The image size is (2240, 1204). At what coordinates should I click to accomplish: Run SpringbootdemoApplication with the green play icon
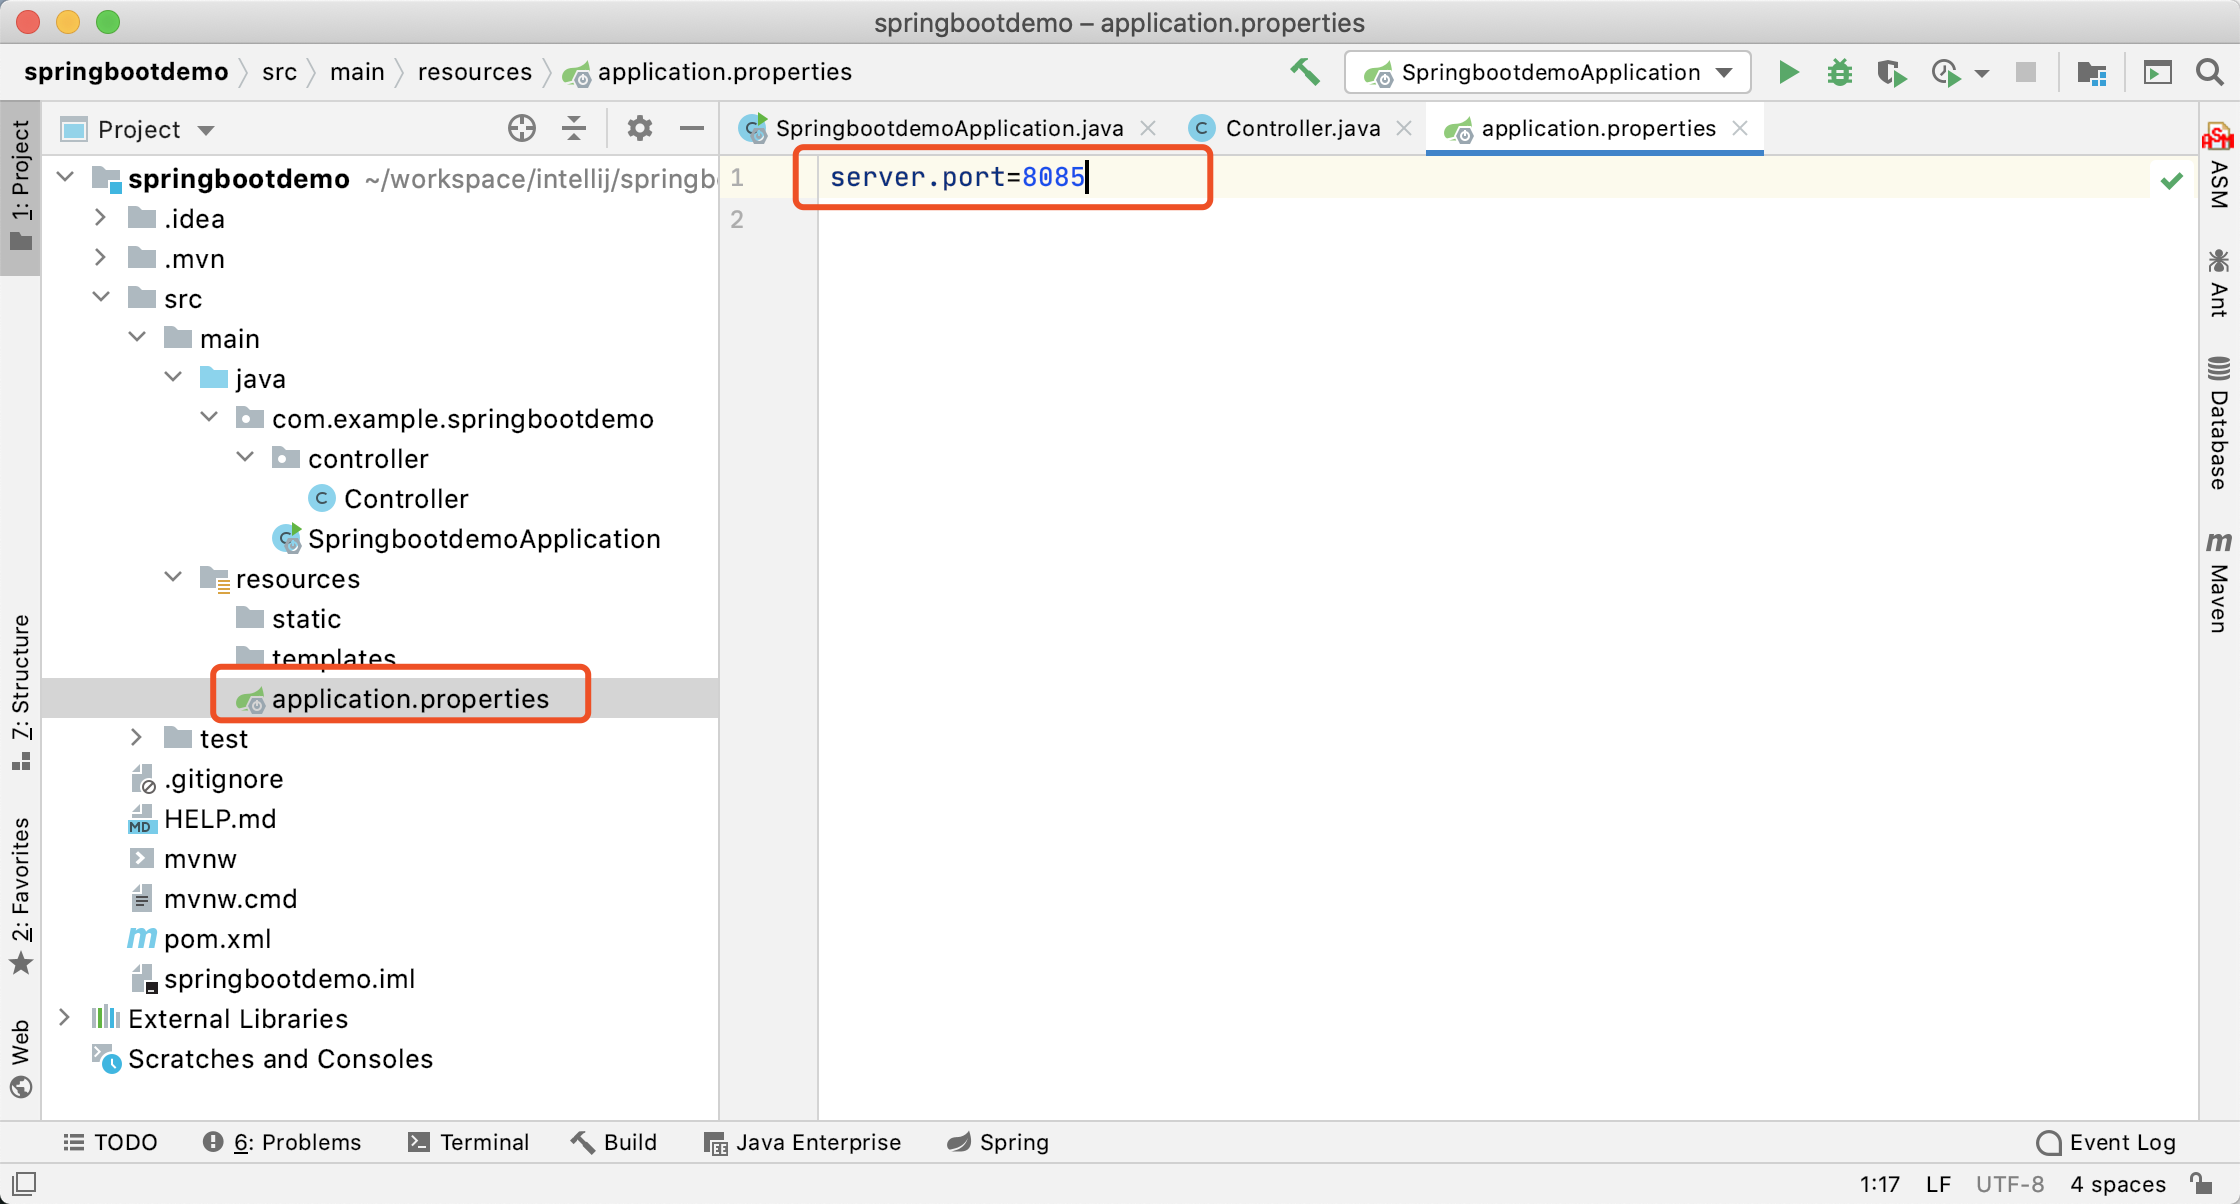point(1788,73)
